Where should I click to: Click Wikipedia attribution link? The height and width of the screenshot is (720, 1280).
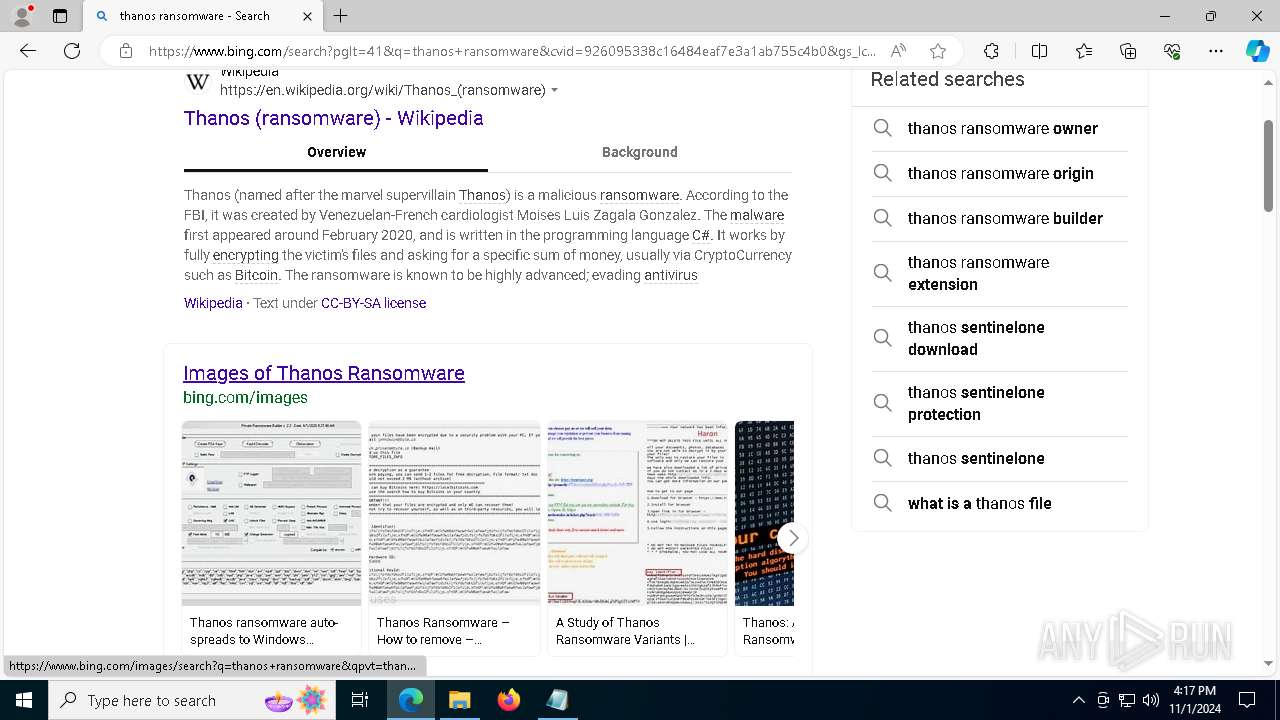click(213, 303)
